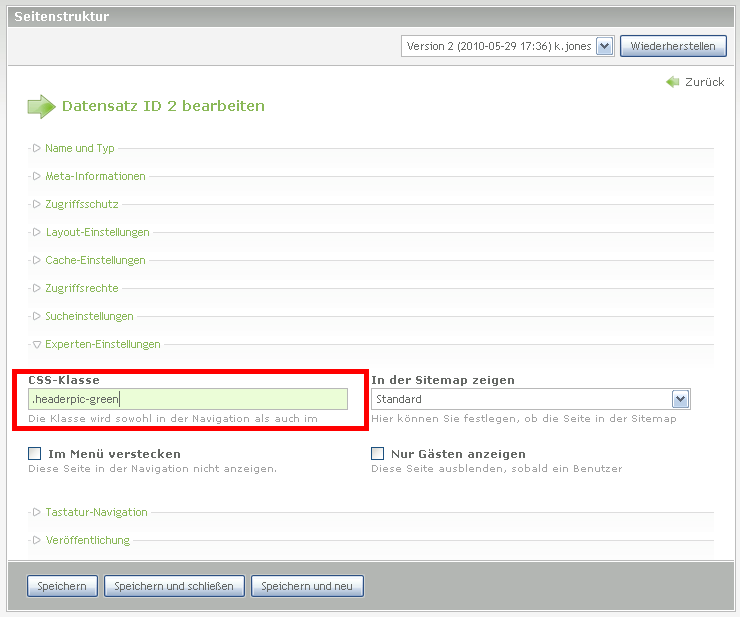Expand the Cache-Einstellungen section

[95, 260]
